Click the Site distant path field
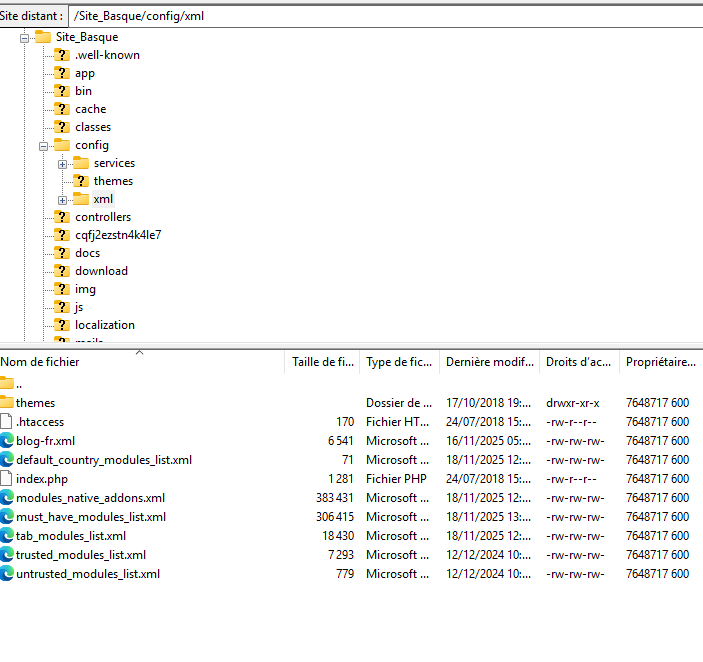The width and height of the screenshot is (703, 662). 386,16
